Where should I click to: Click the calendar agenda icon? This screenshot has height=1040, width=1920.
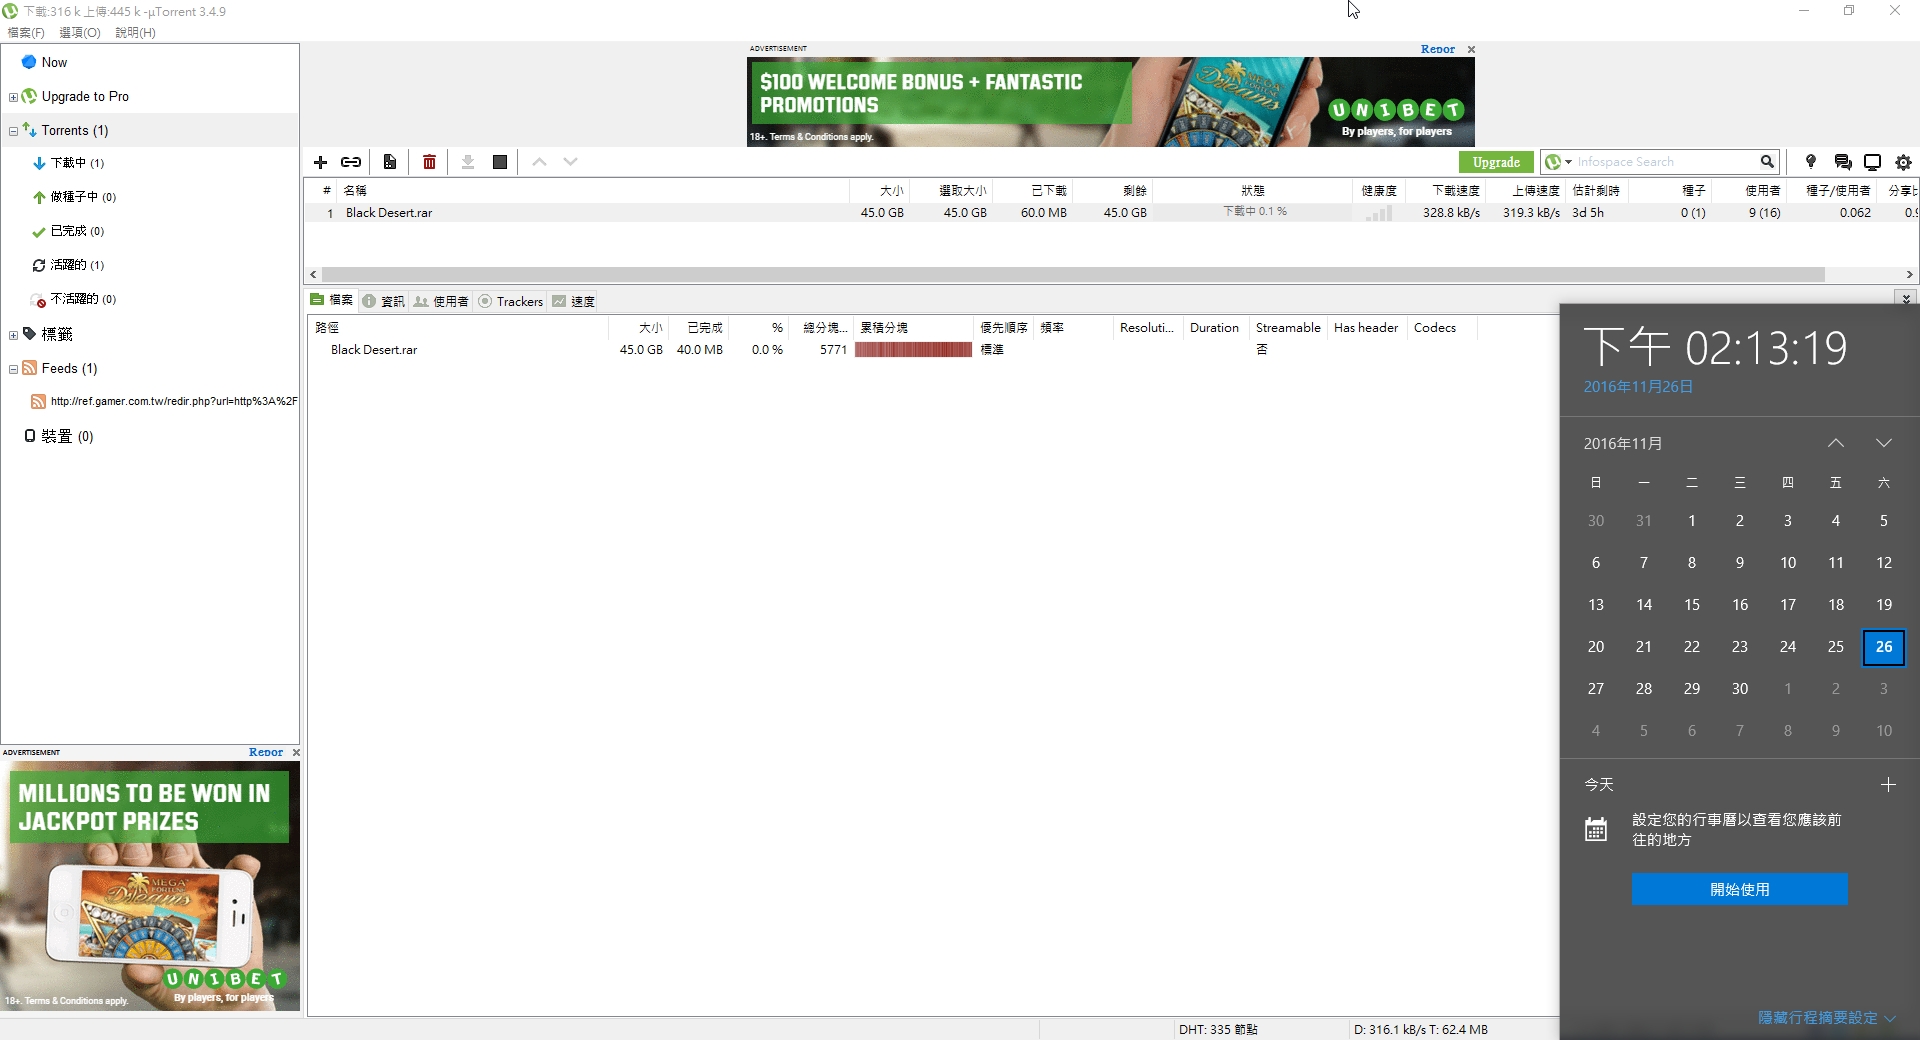pos(1596,829)
